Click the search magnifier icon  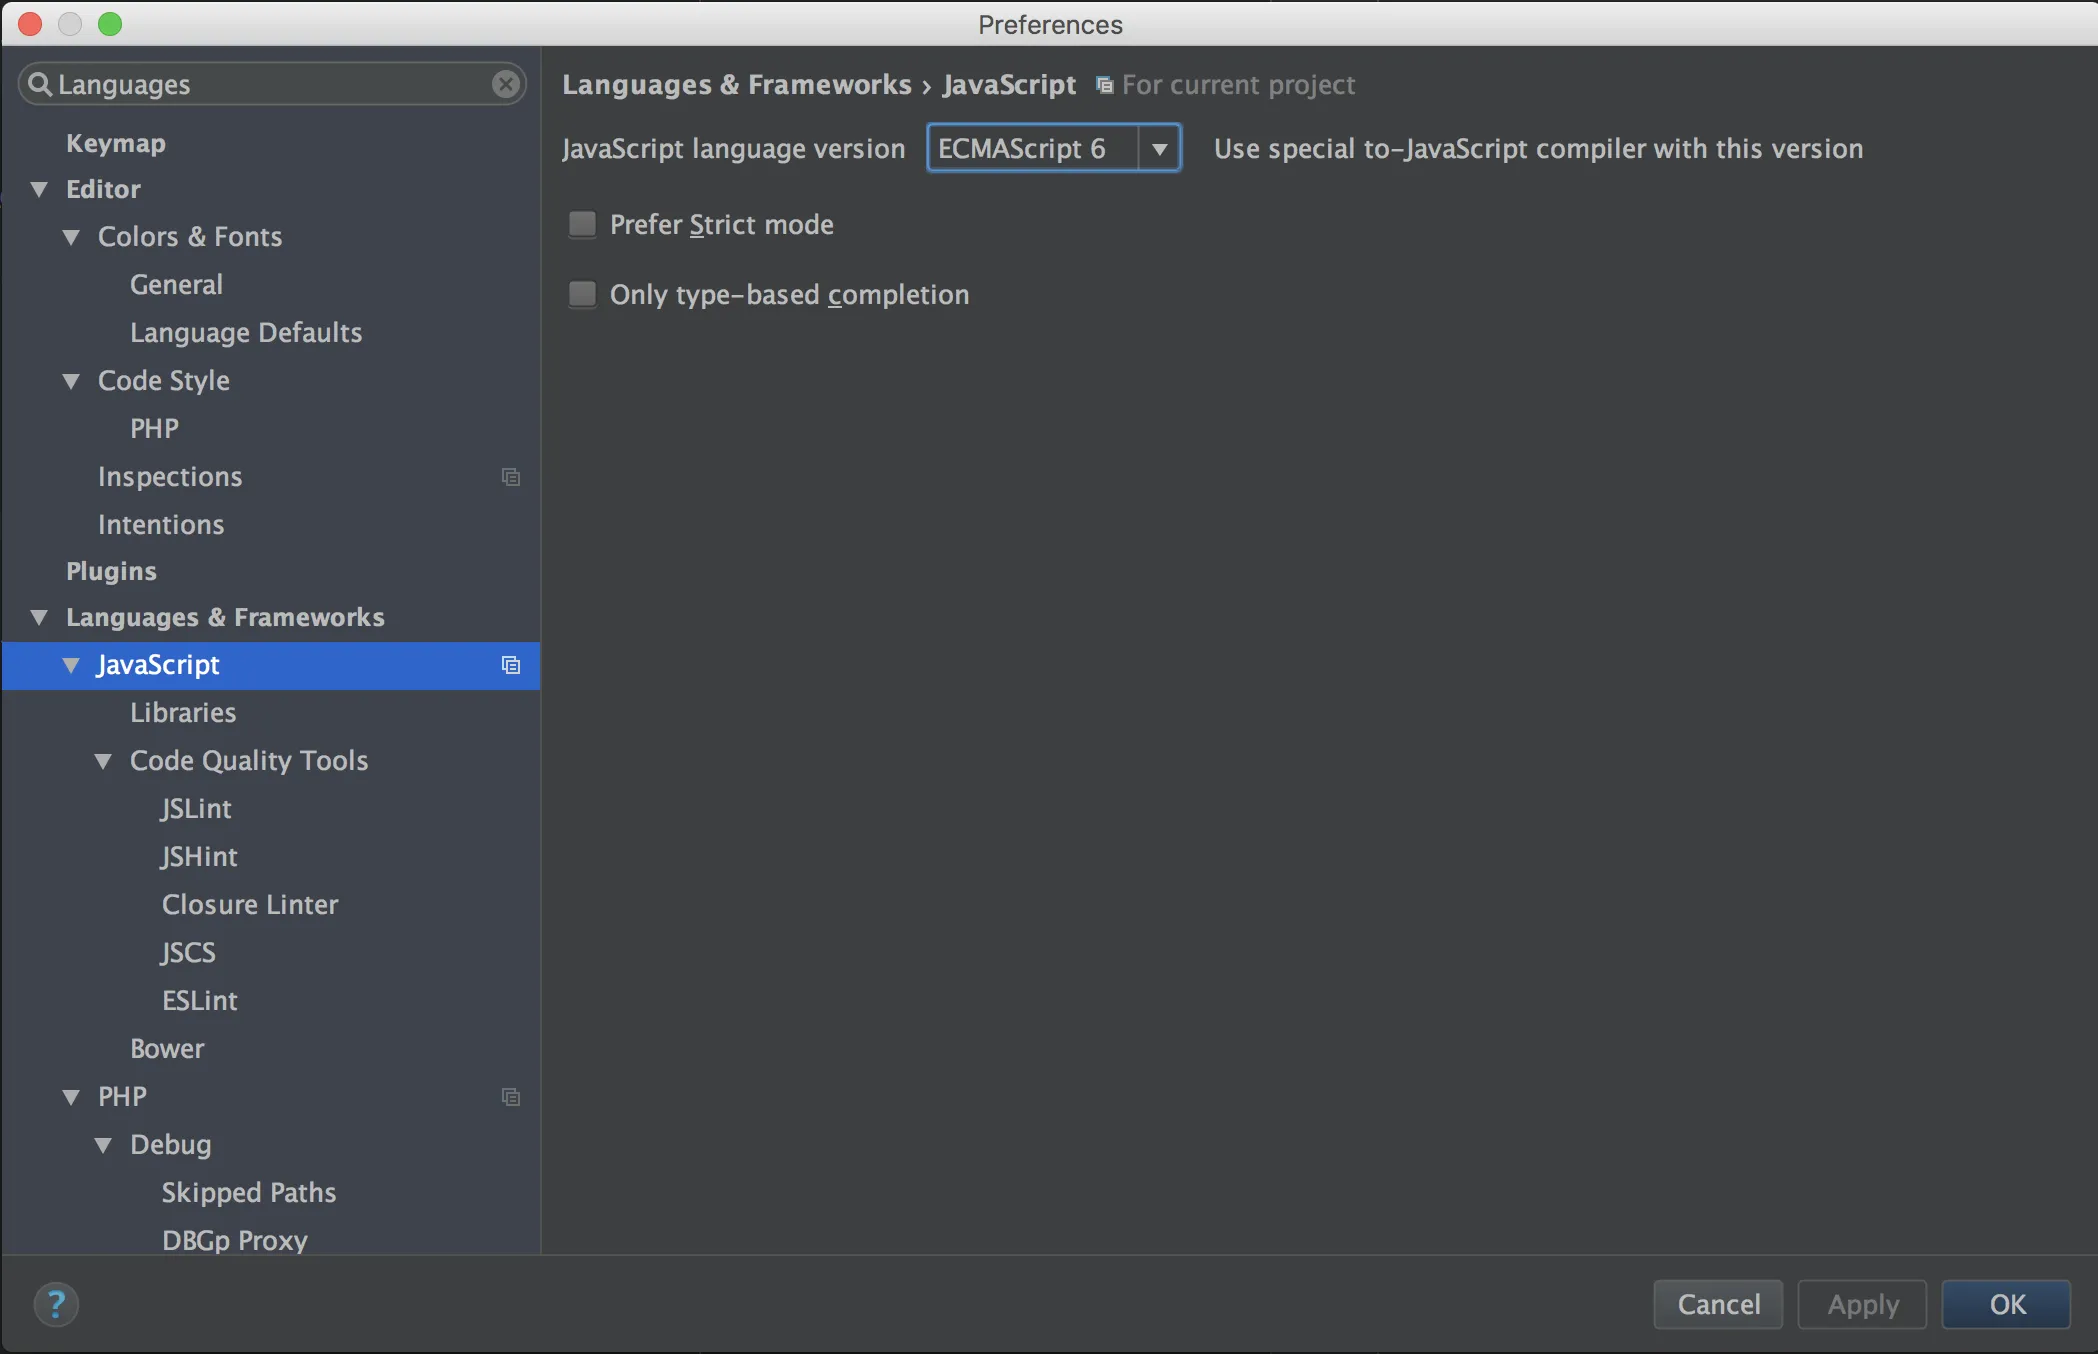(39, 84)
